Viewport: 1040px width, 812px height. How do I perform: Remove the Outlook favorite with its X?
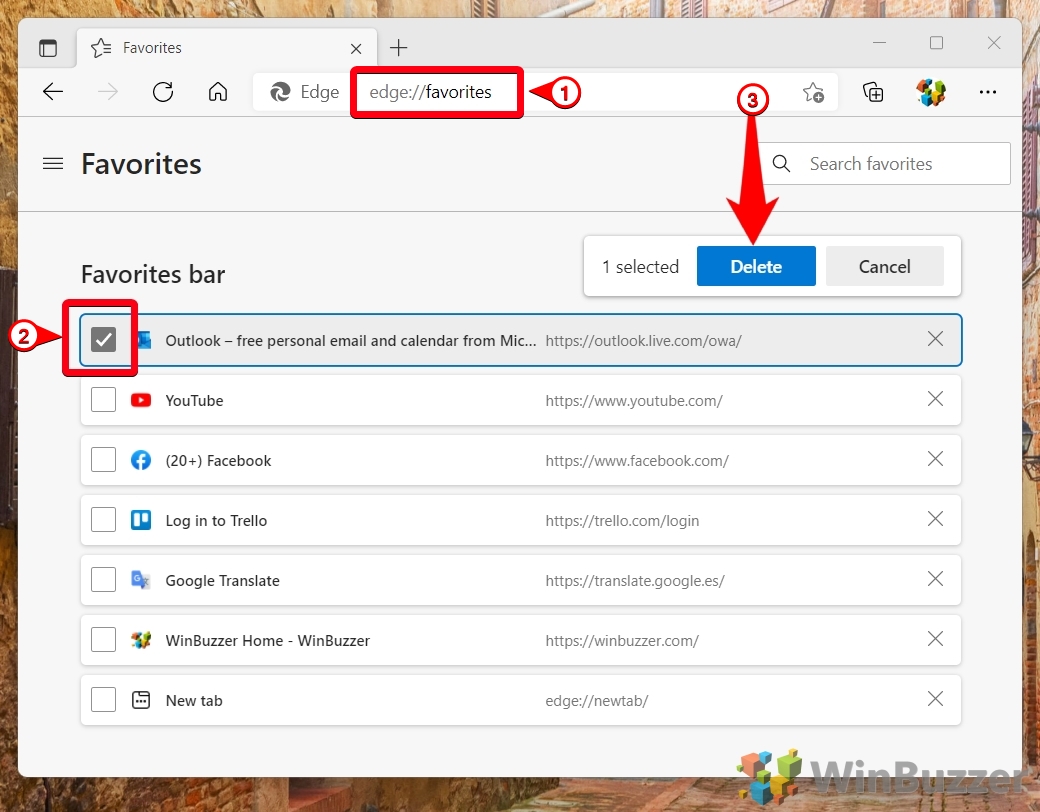(935, 339)
